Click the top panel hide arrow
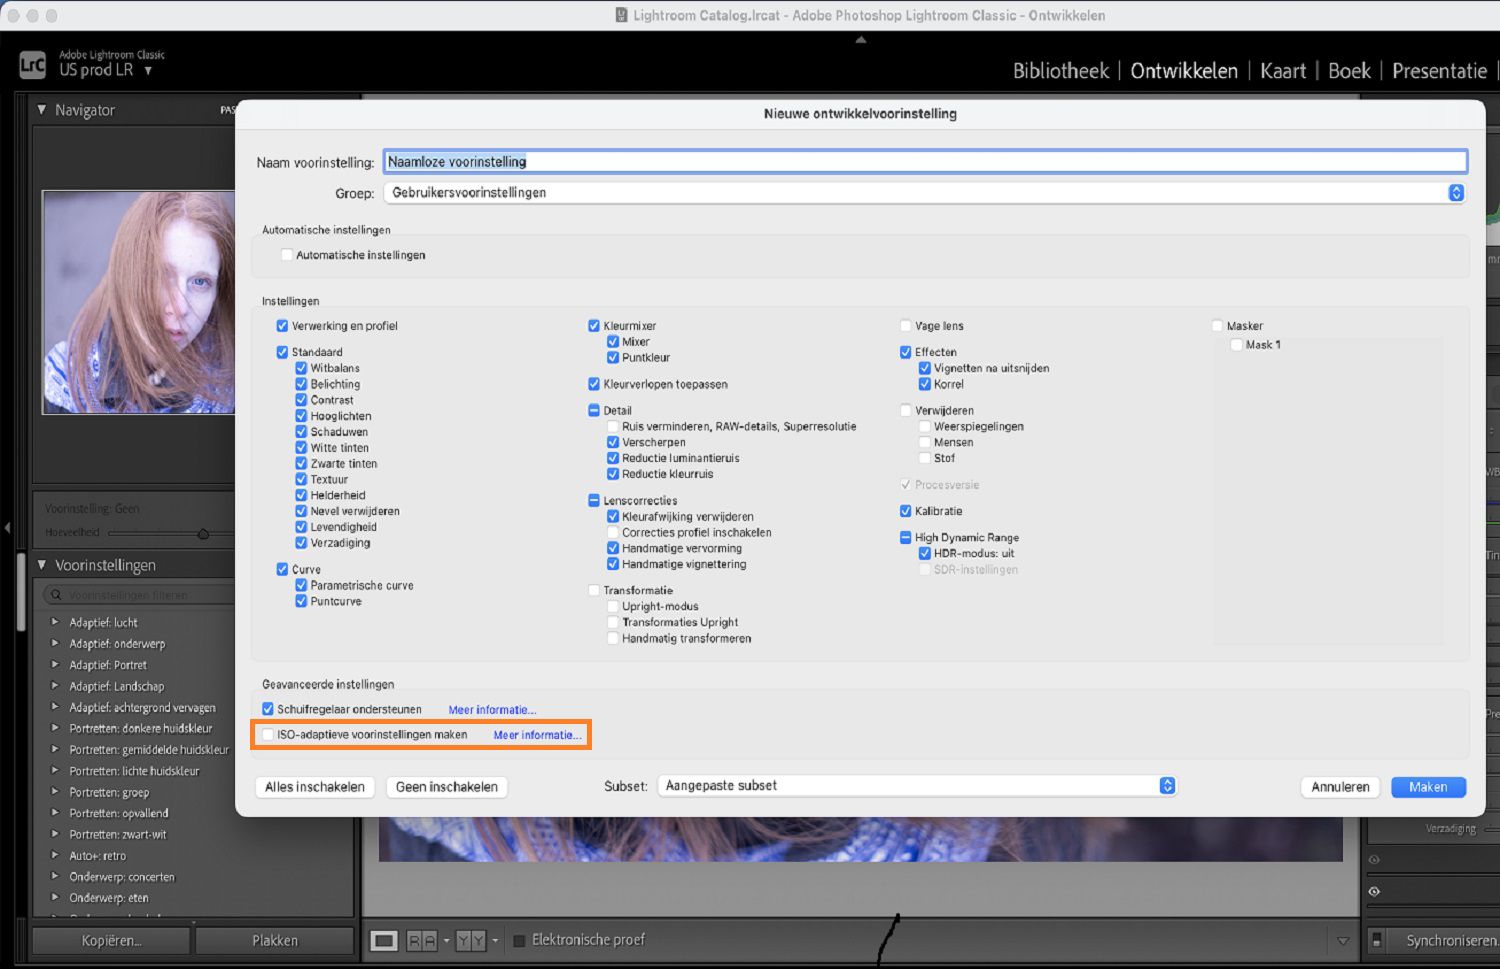Image resolution: width=1500 pixels, height=969 pixels. (x=860, y=40)
